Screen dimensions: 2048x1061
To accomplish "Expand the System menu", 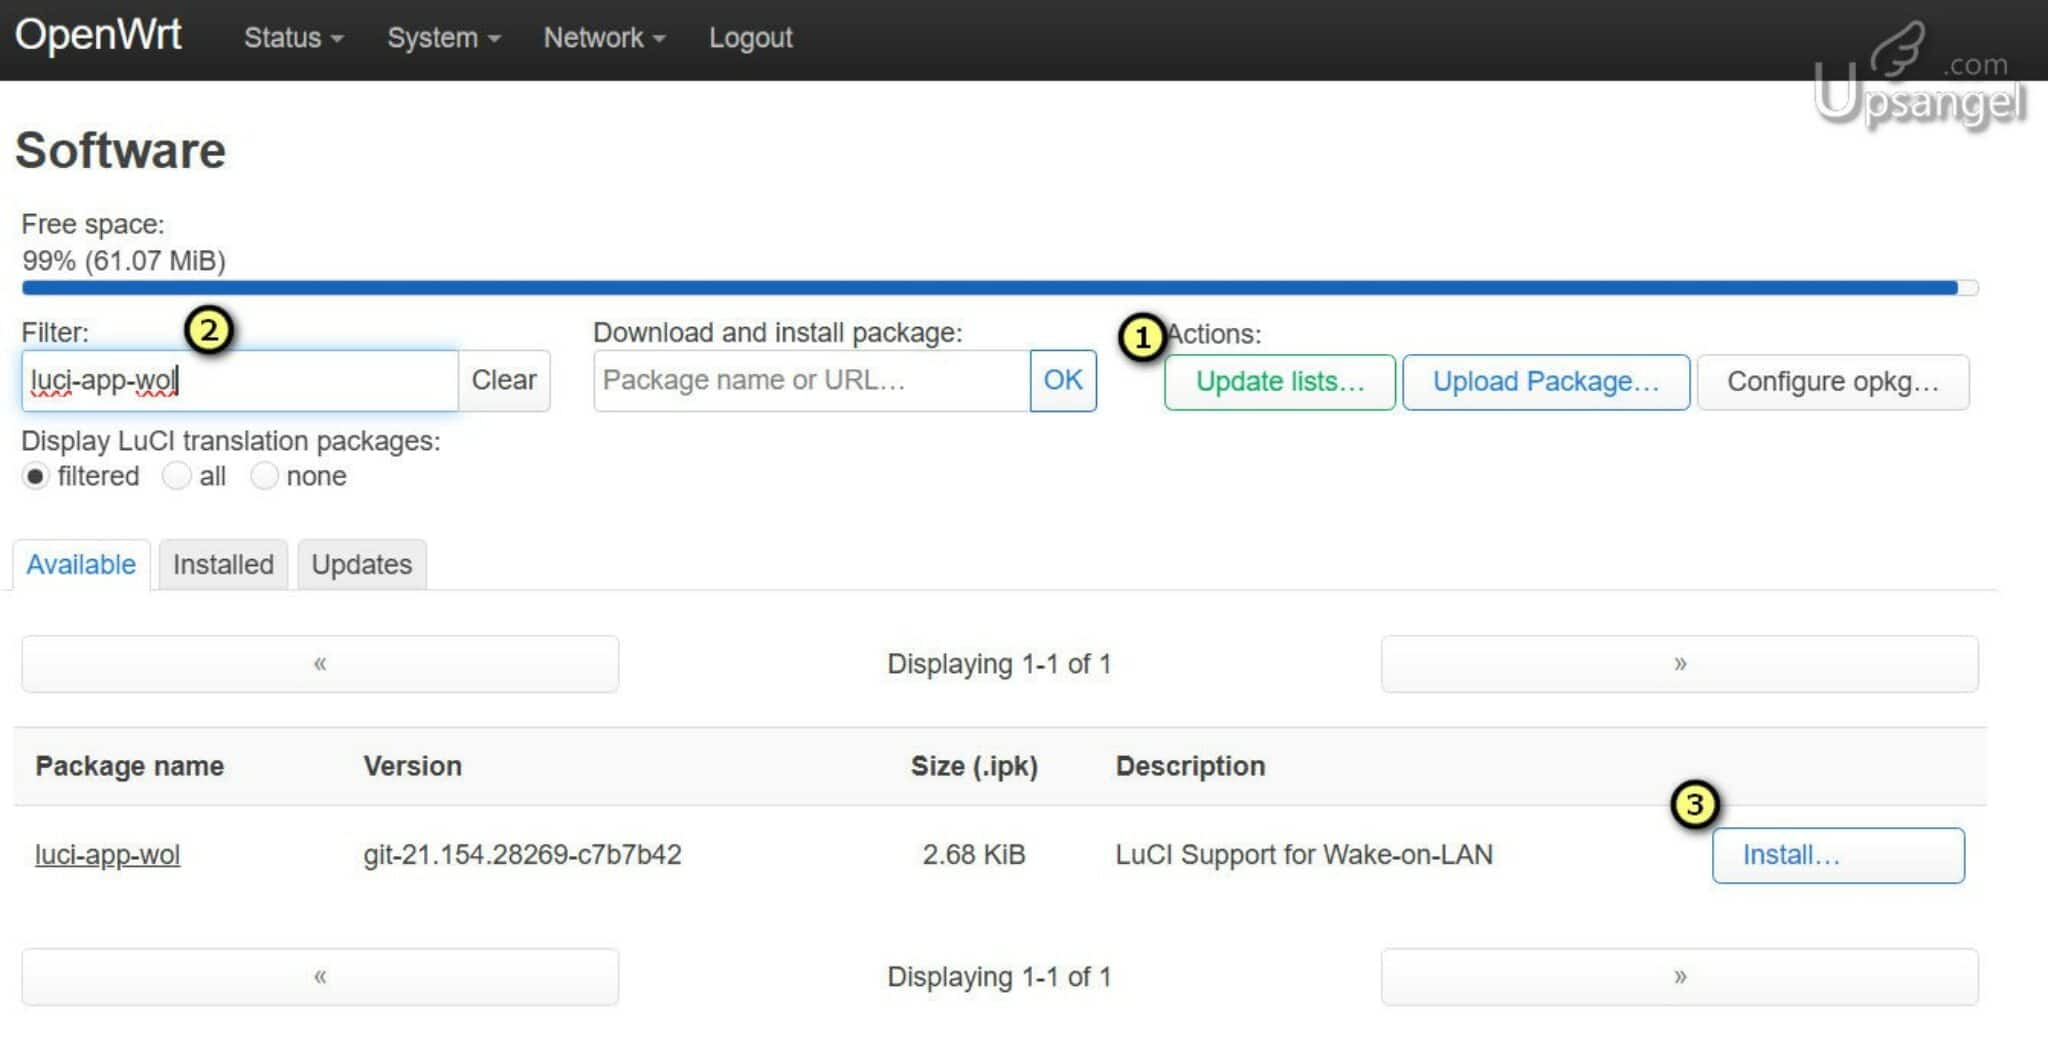I will (x=440, y=37).
